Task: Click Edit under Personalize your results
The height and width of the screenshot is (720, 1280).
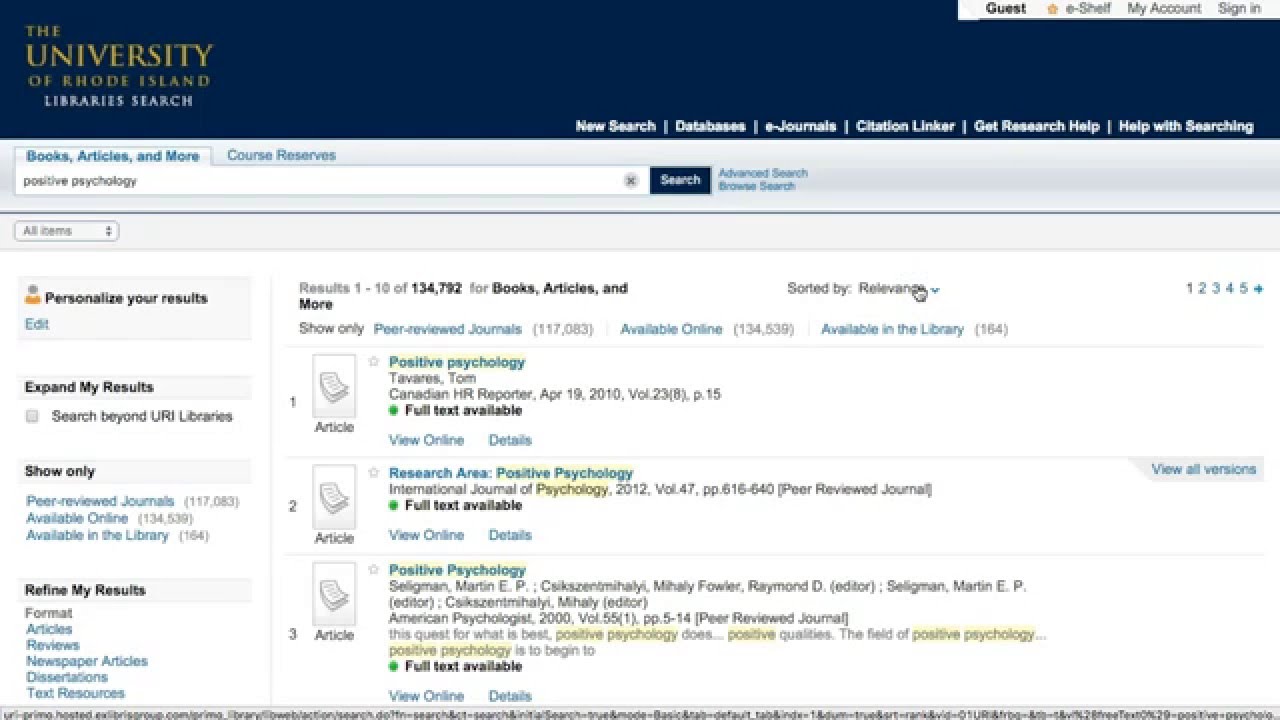Action: pos(37,324)
